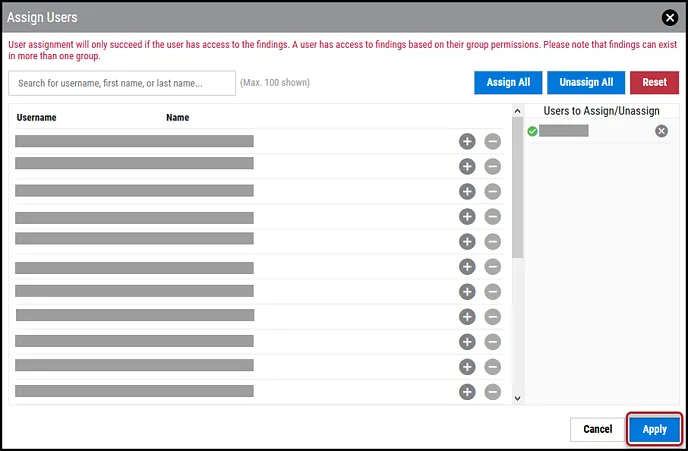Image resolution: width=688 pixels, height=451 pixels.
Task: Click the username search field
Action: click(x=122, y=83)
